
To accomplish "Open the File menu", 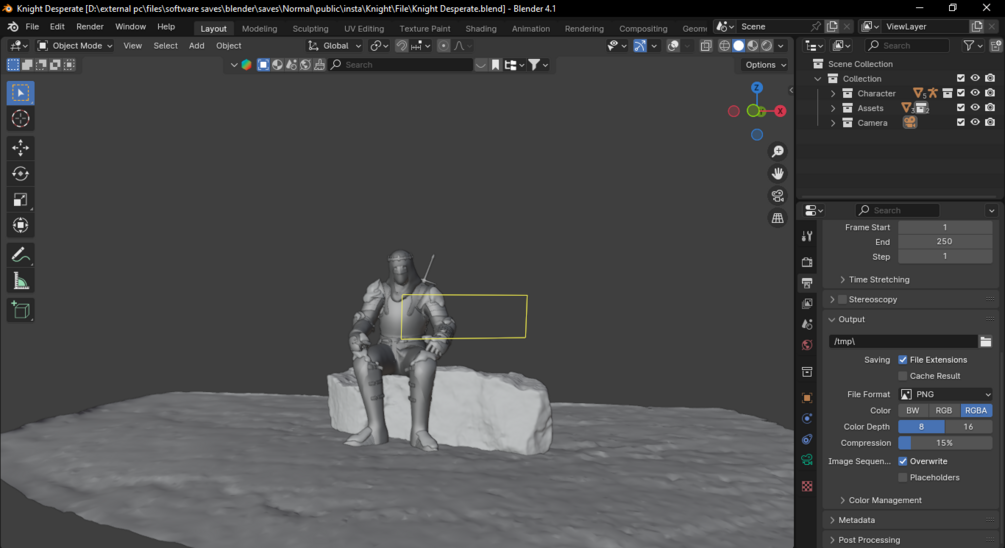I will pyautogui.click(x=32, y=26).
